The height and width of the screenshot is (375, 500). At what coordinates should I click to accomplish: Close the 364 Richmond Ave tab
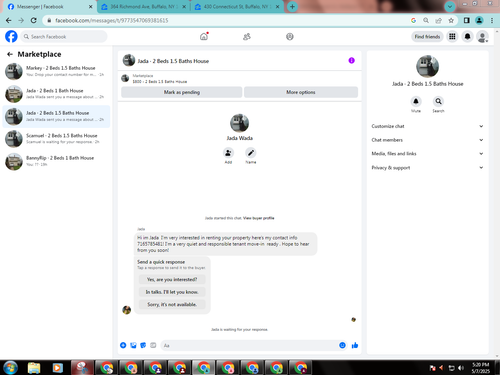pyautogui.click(x=184, y=7)
